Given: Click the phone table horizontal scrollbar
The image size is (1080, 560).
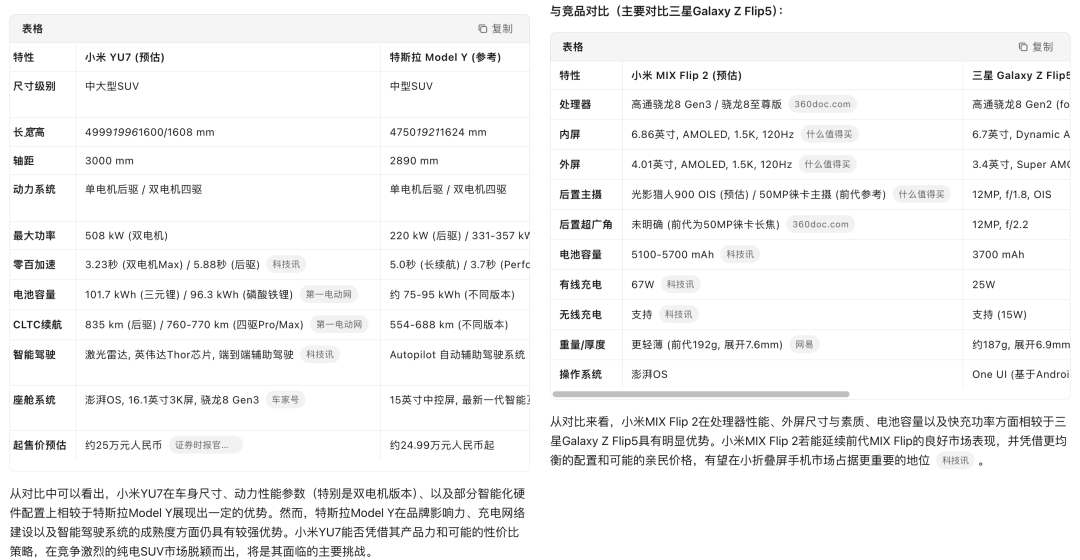Looking at the screenshot, I should coord(700,395).
